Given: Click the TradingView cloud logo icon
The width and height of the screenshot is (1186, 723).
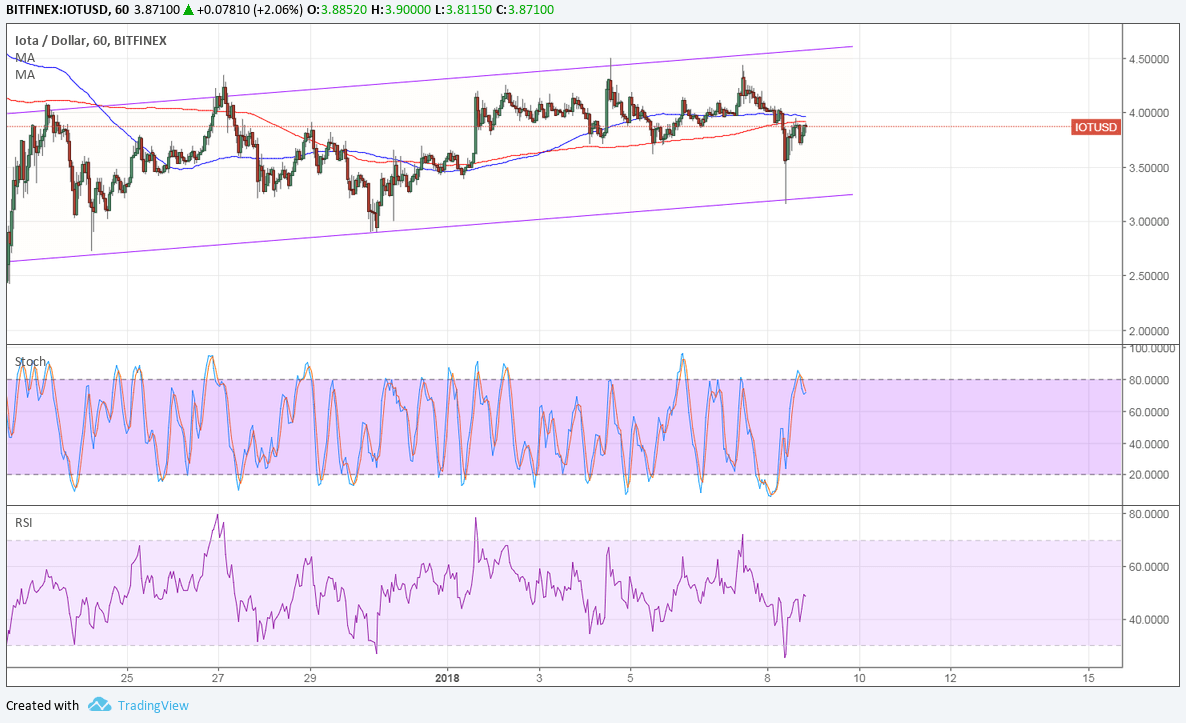Looking at the screenshot, I should pyautogui.click(x=99, y=705).
